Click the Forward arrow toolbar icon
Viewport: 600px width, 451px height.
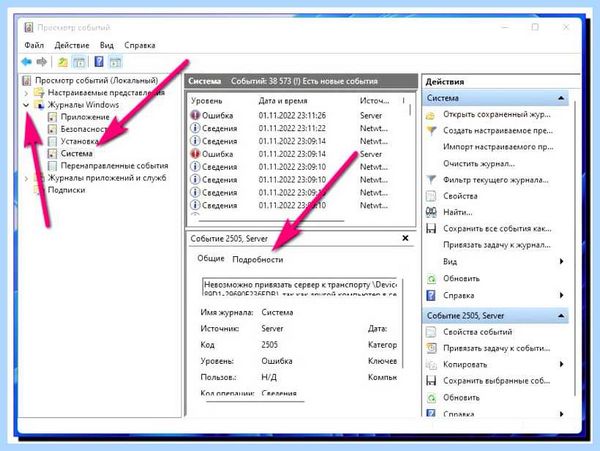click(41, 62)
